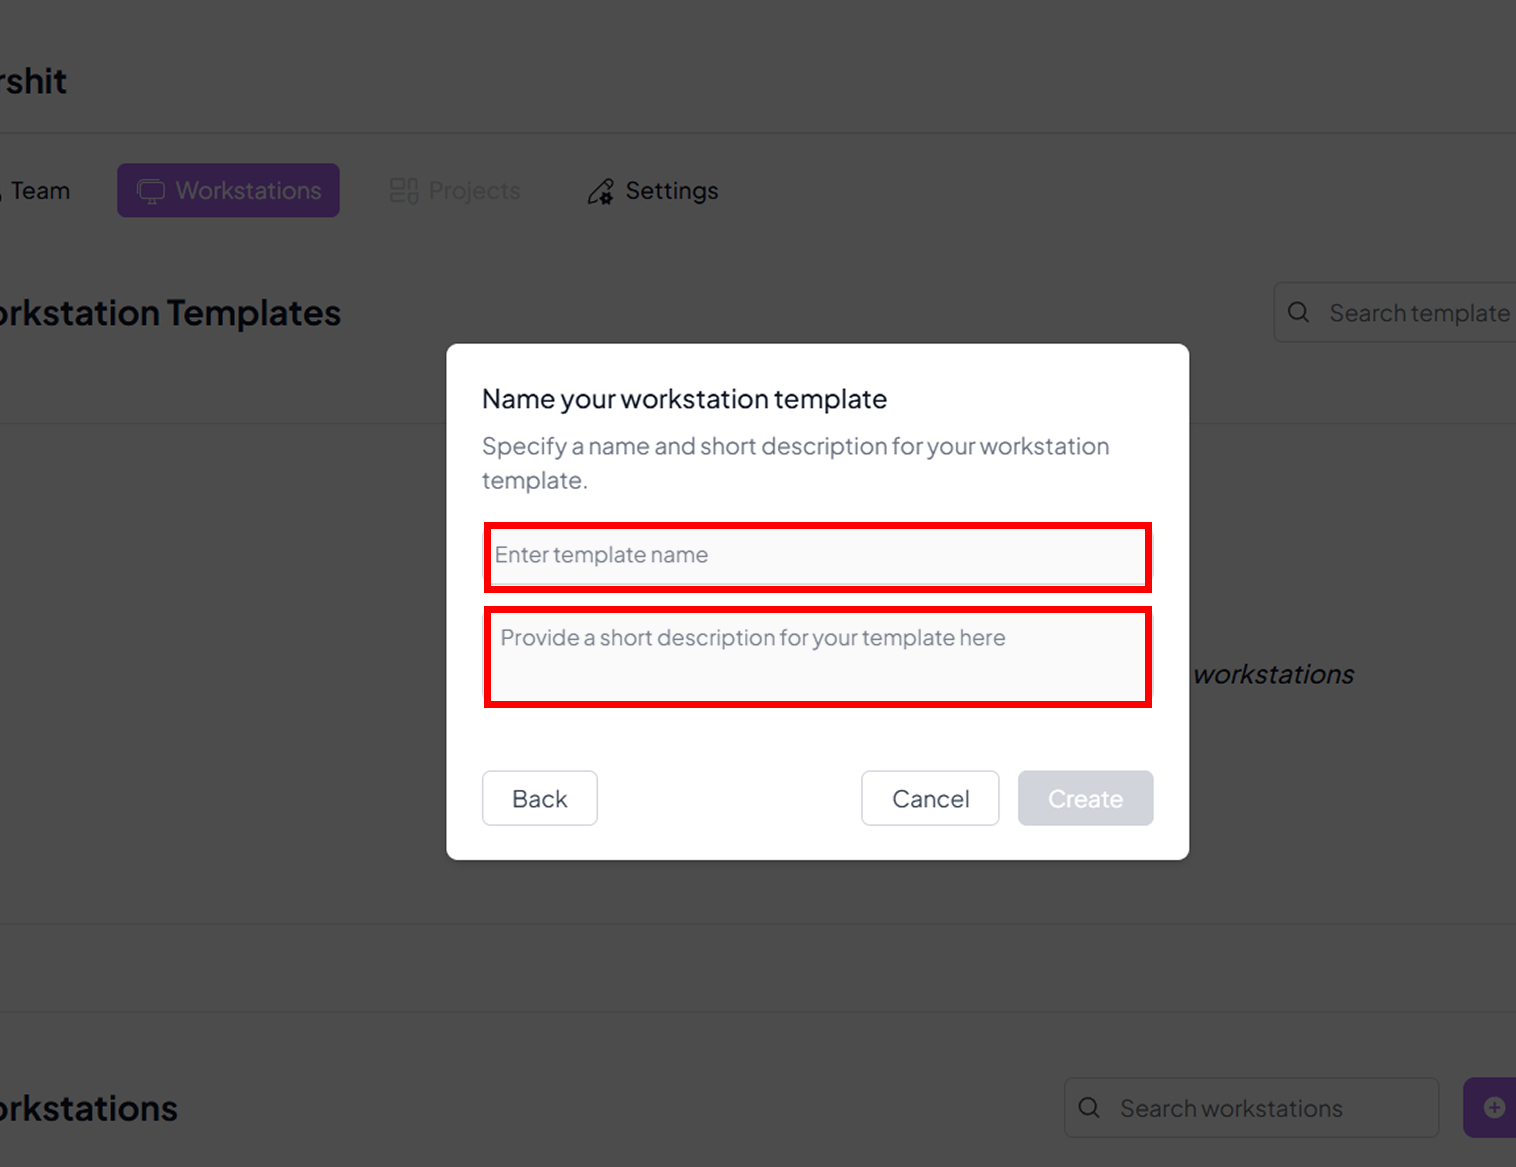Click magnifier icon in Search template box

pyautogui.click(x=1298, y=313)
